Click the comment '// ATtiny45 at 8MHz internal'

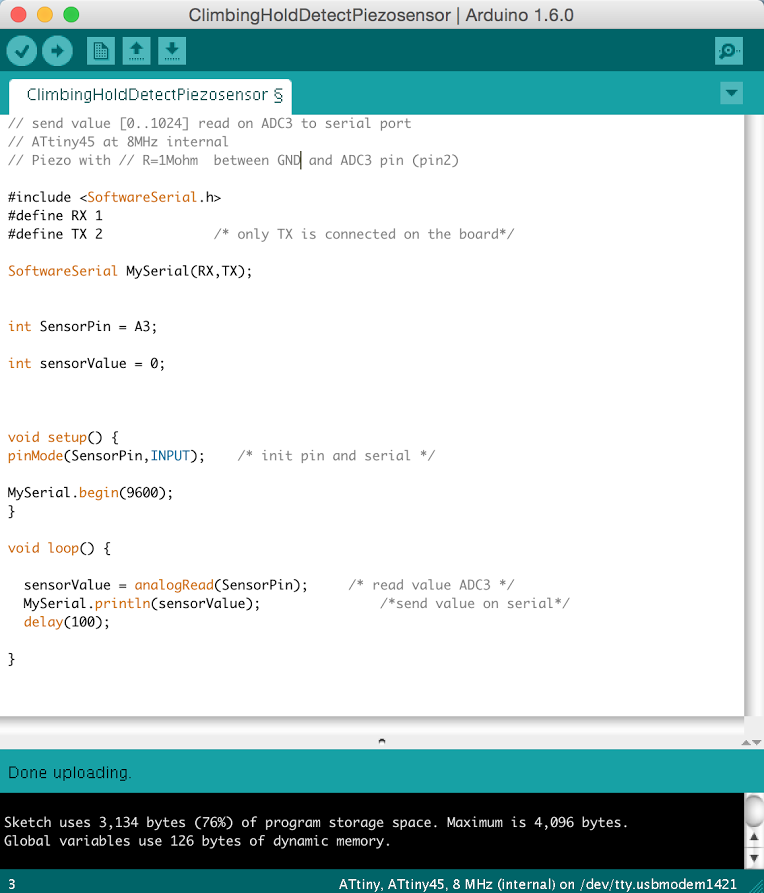point(118,142)
